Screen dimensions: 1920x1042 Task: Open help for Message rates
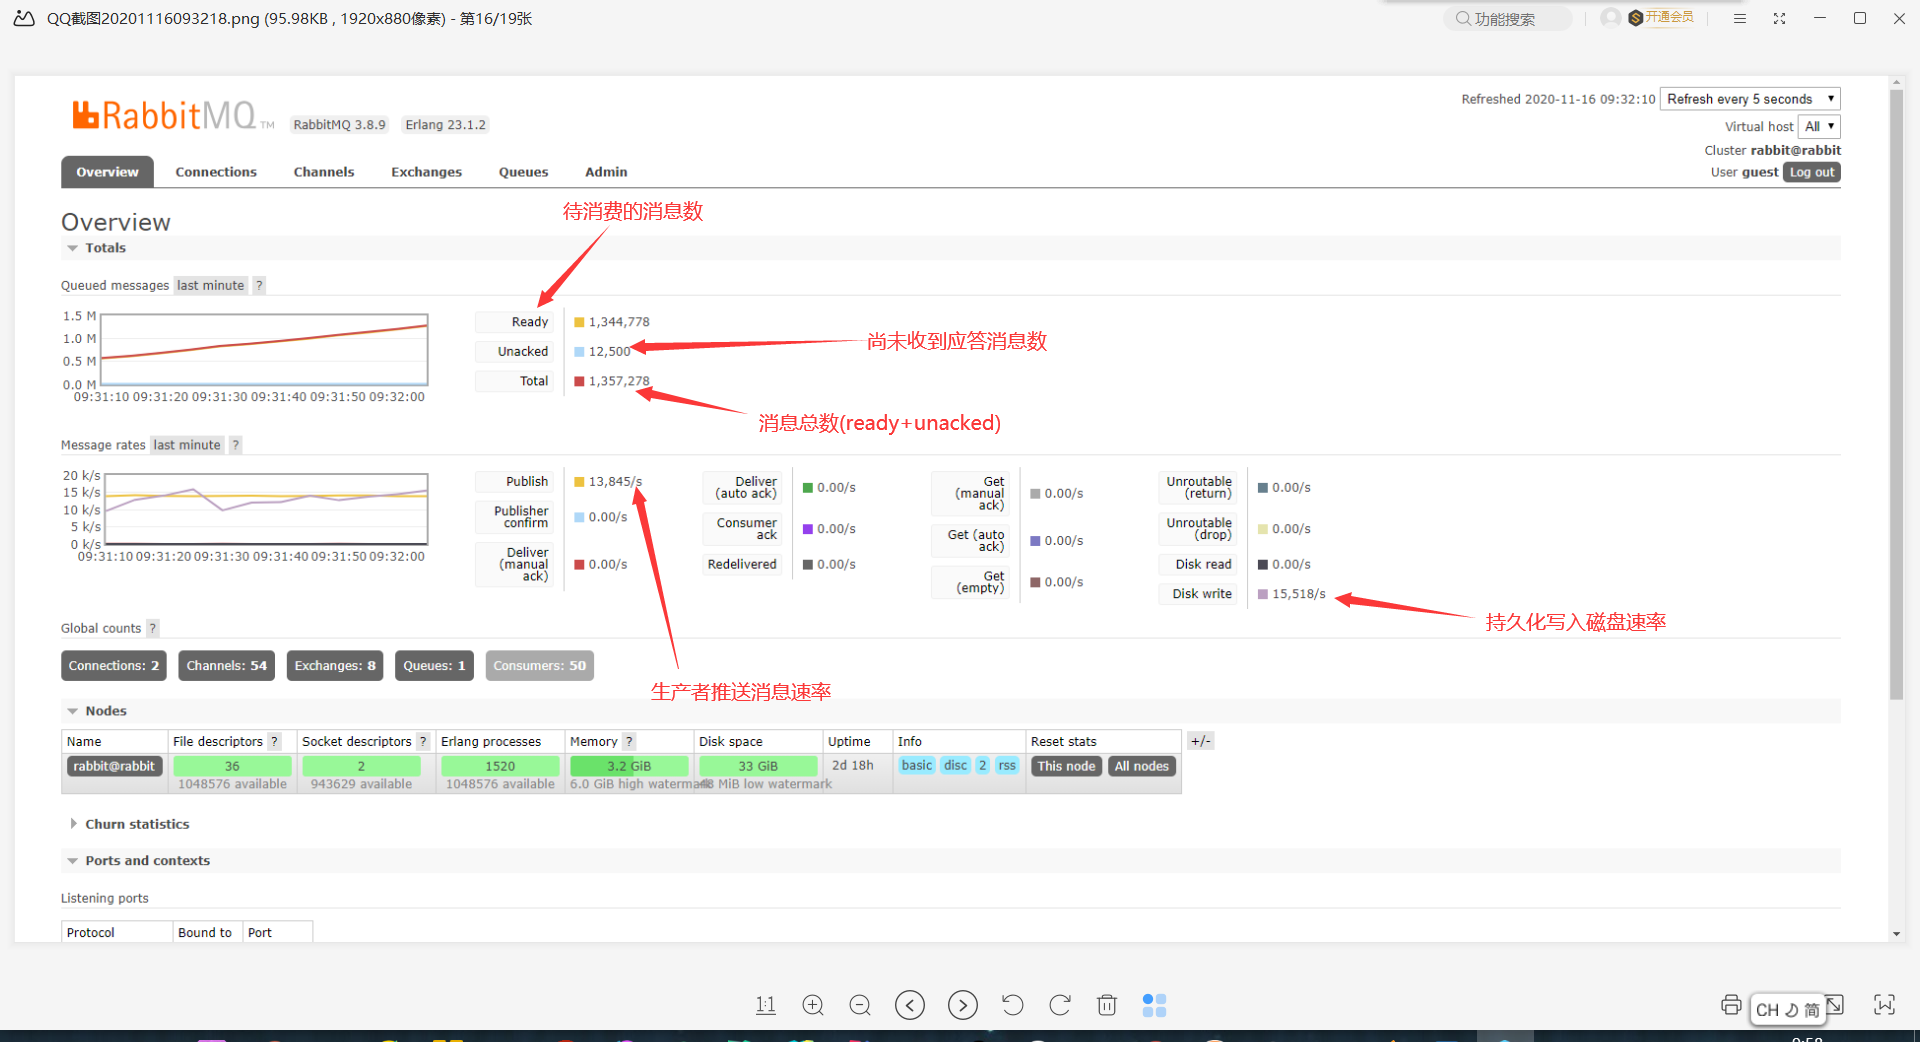tap(236, 445)
